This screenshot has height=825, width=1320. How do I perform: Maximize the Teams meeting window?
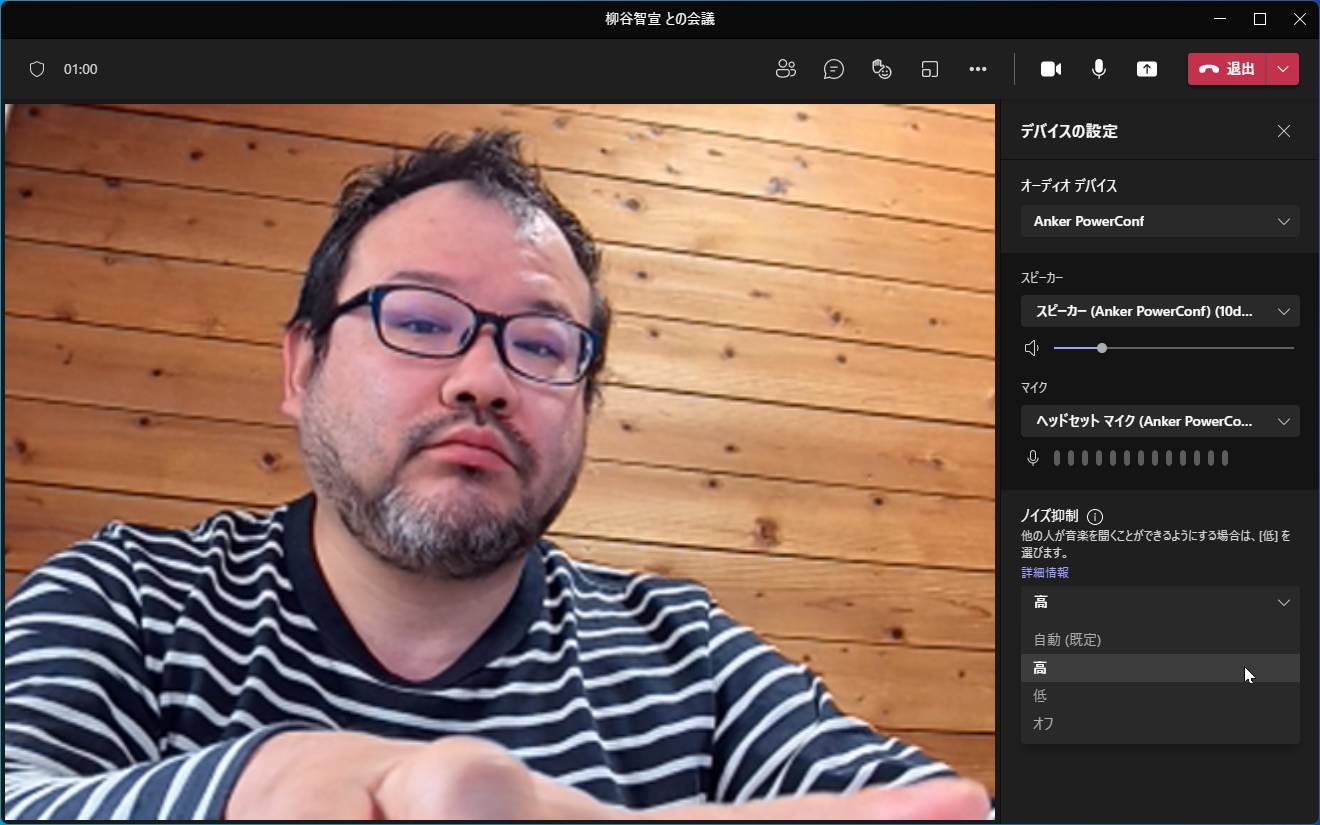(1260, 19)
